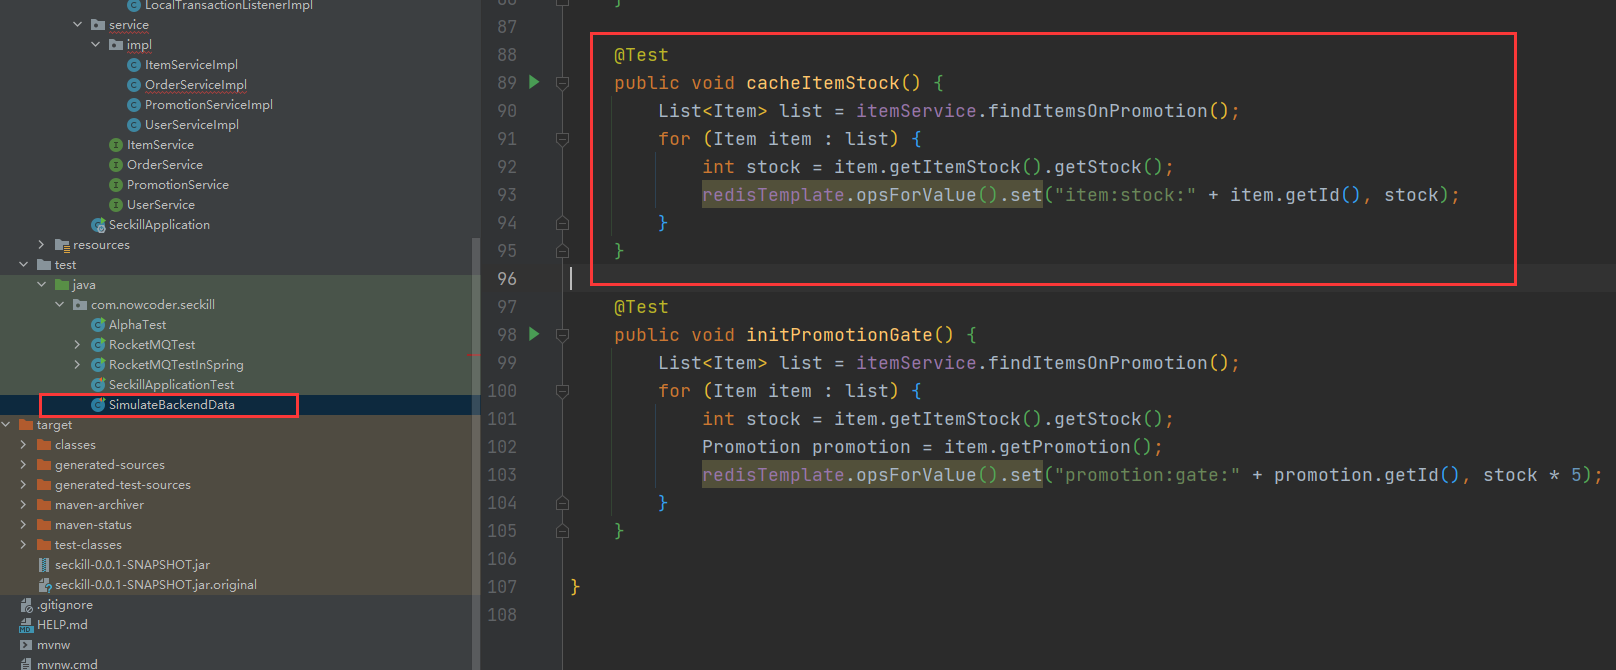The height and width of the screenshot is (670, 1616).
Task: Expand the resources folder
Action: click(x=42, y=245)
